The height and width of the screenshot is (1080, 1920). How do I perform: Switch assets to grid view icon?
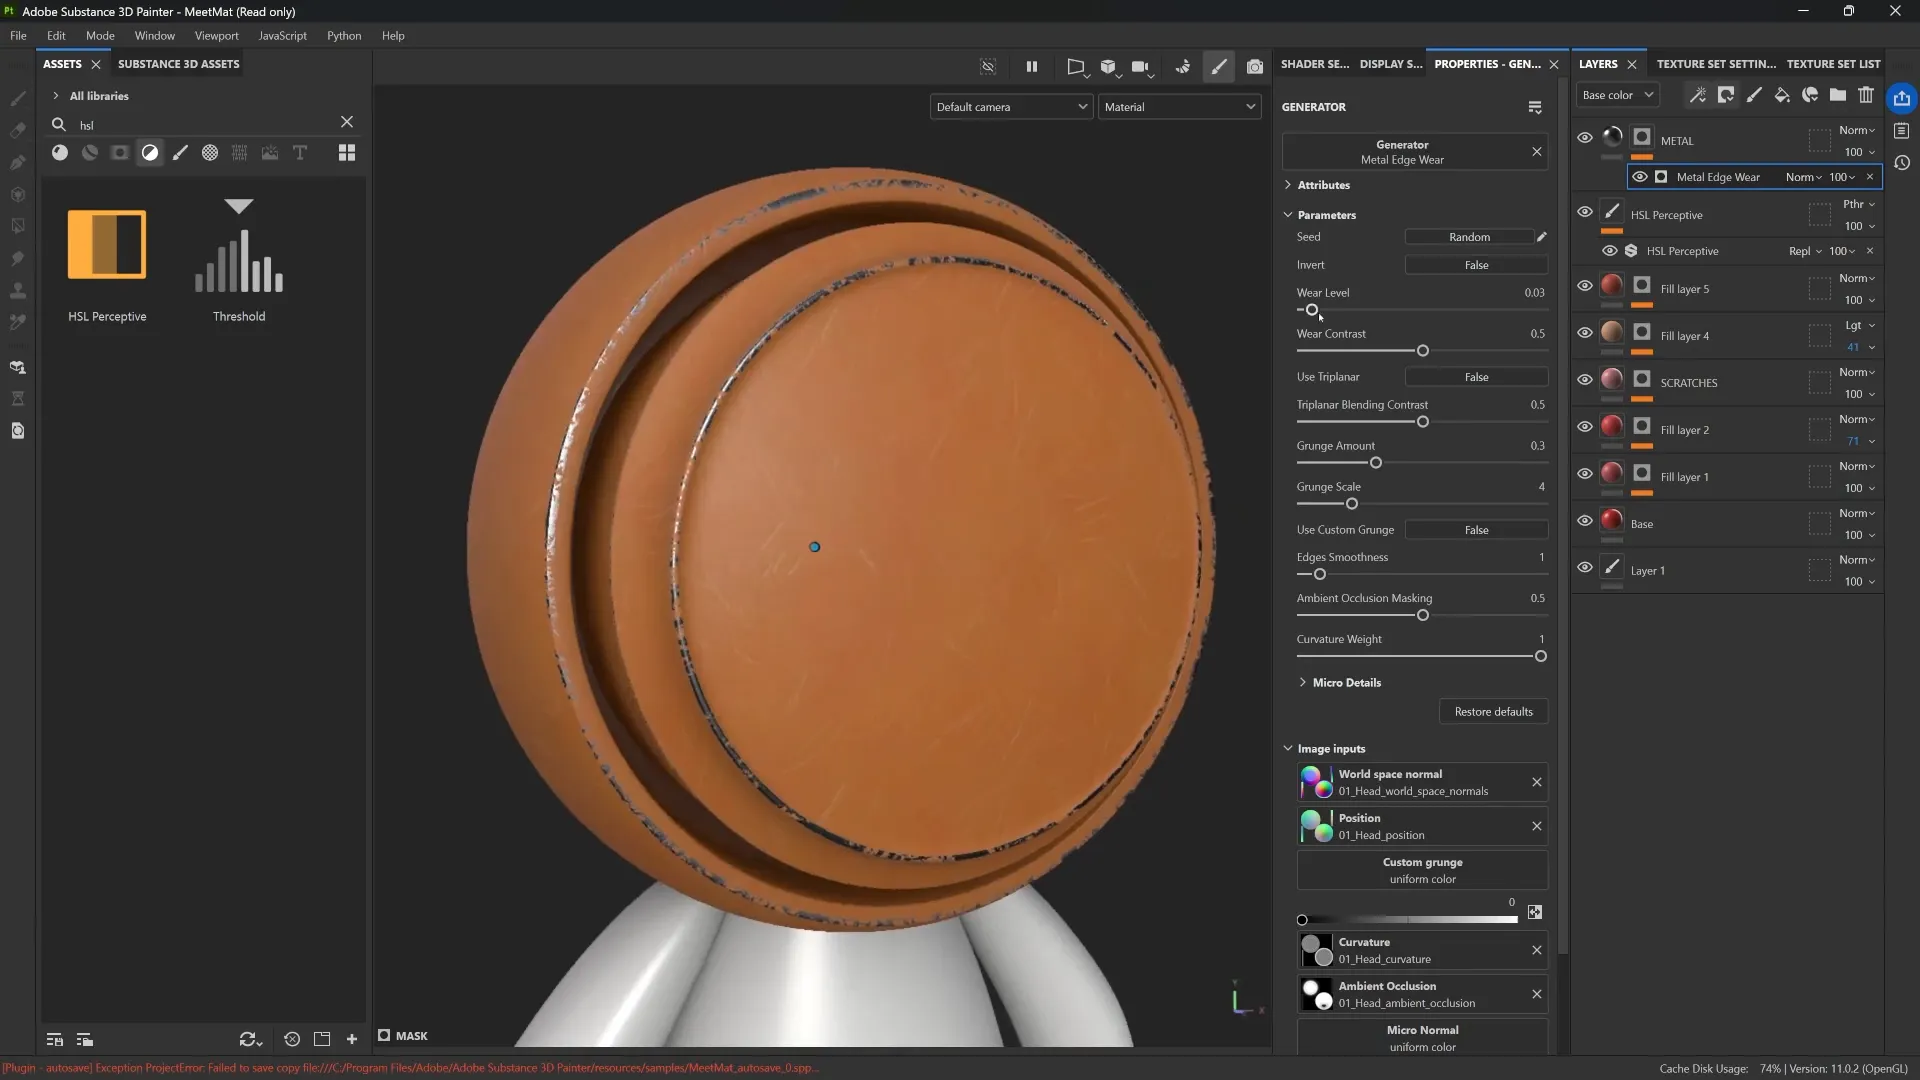(347, 153)
